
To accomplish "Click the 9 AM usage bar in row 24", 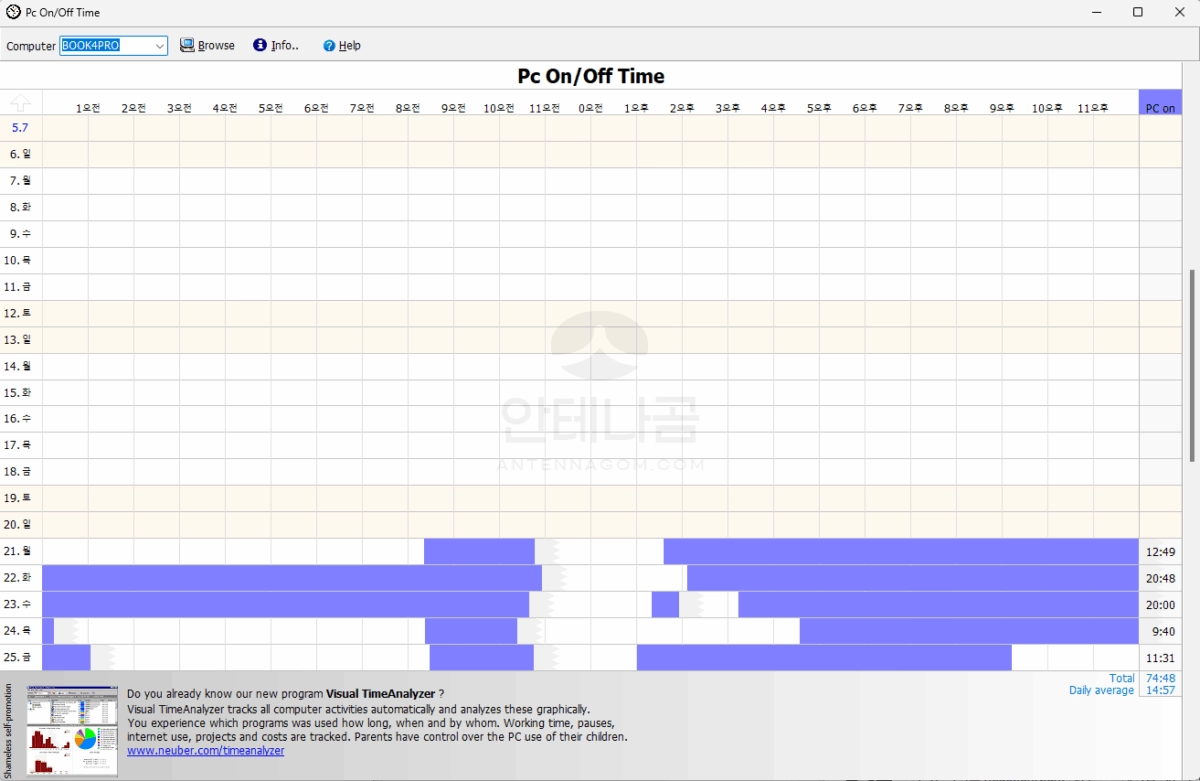I will click(471, 631).
